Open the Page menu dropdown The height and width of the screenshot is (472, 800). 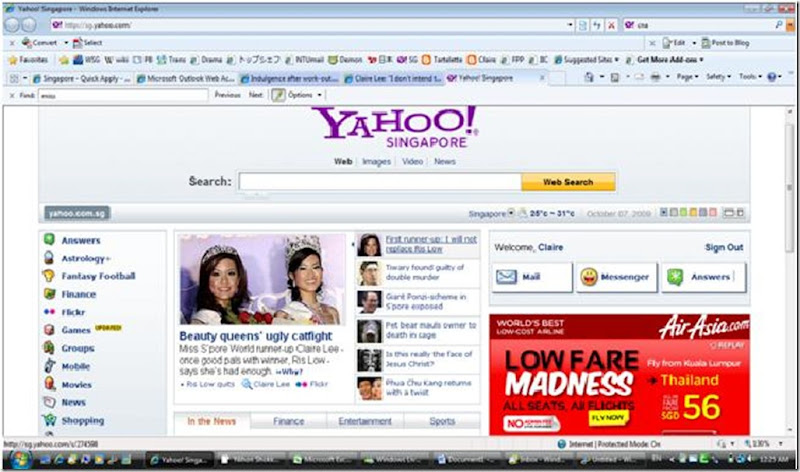tap(687, 77)
